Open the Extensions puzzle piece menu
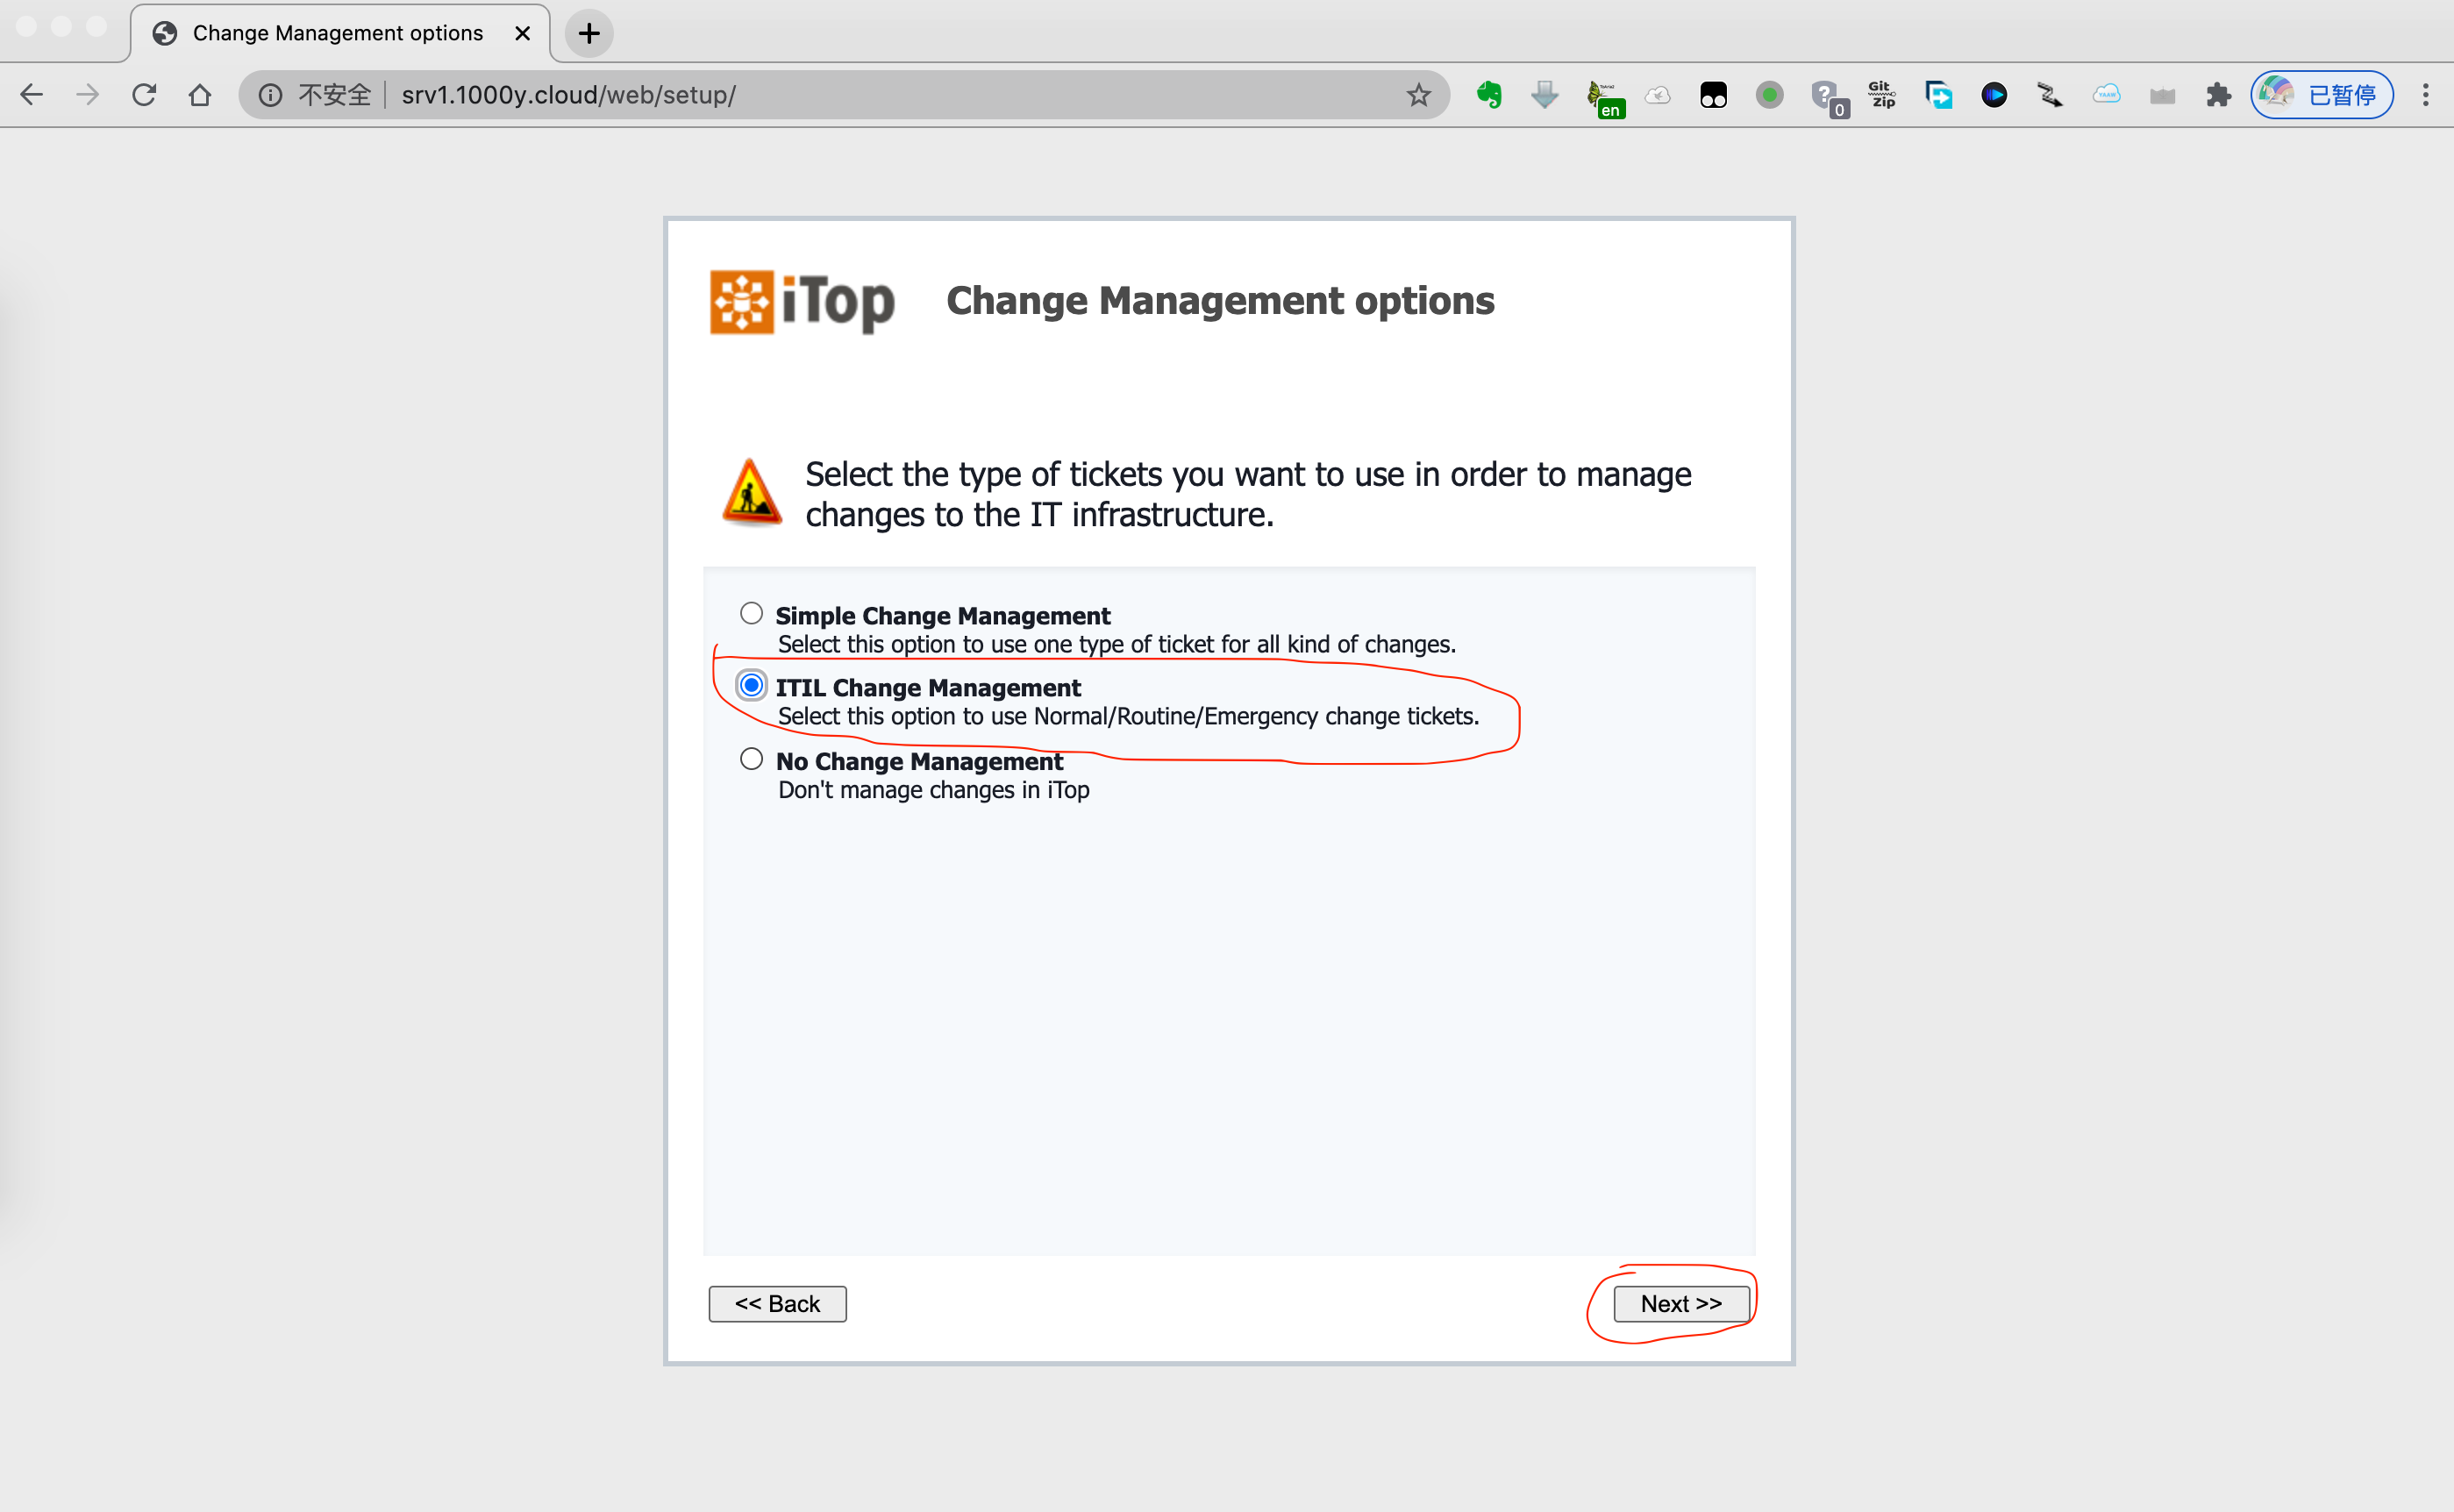The image size is (2454, 1512). click(2219, 95)
